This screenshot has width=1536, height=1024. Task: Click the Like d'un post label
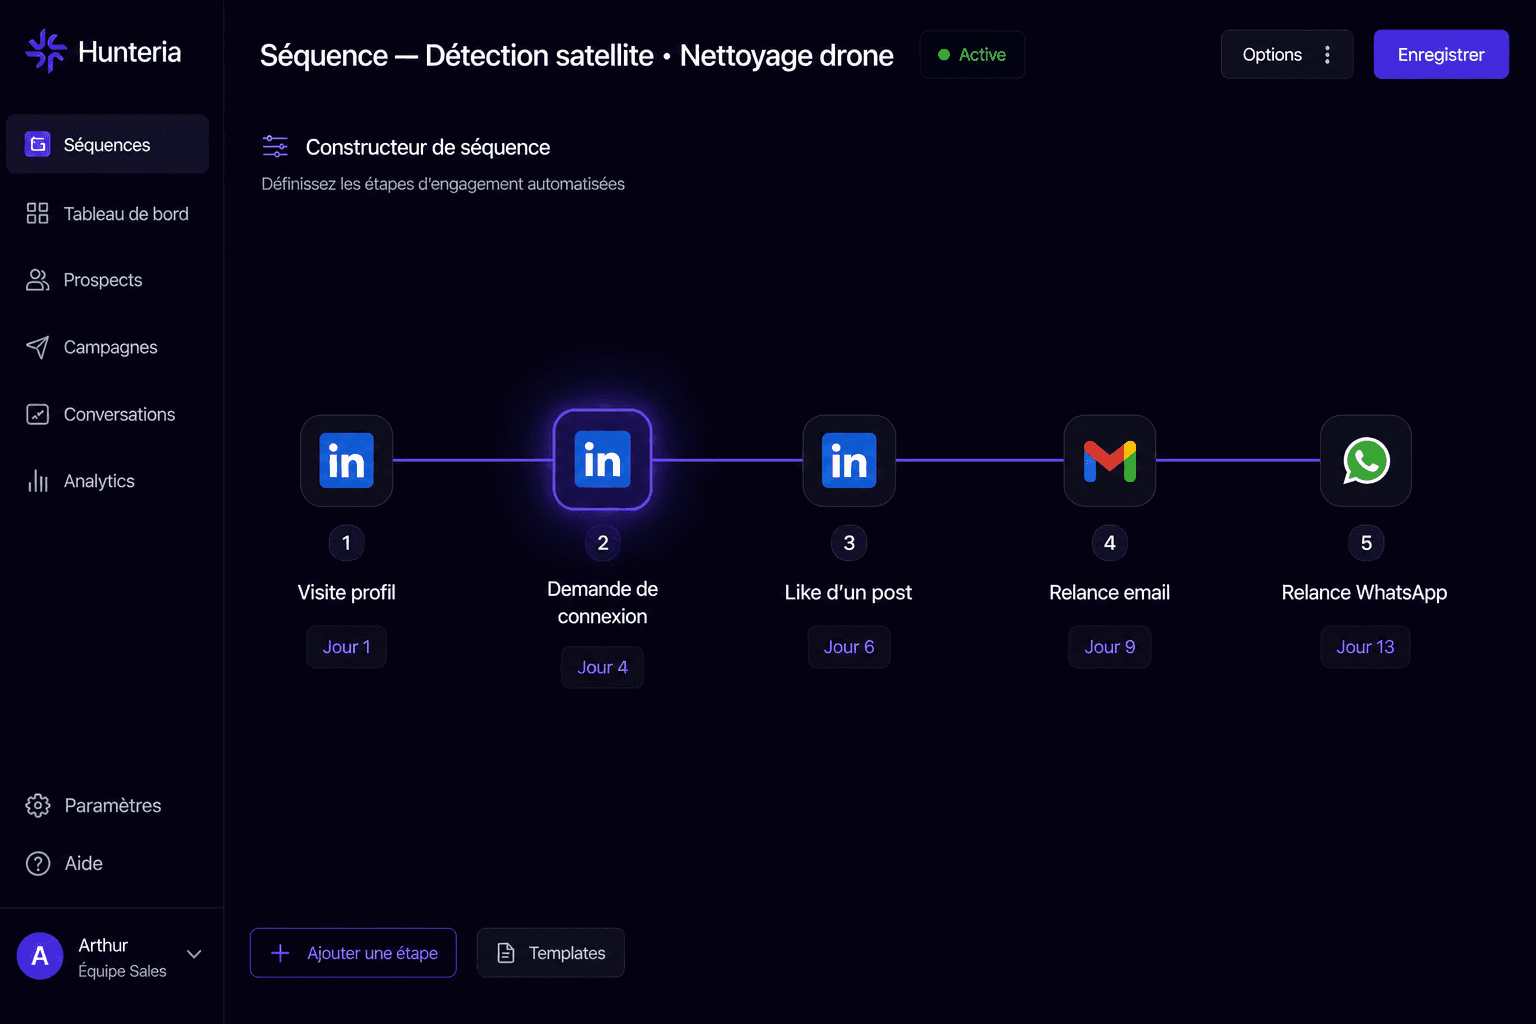848,592
